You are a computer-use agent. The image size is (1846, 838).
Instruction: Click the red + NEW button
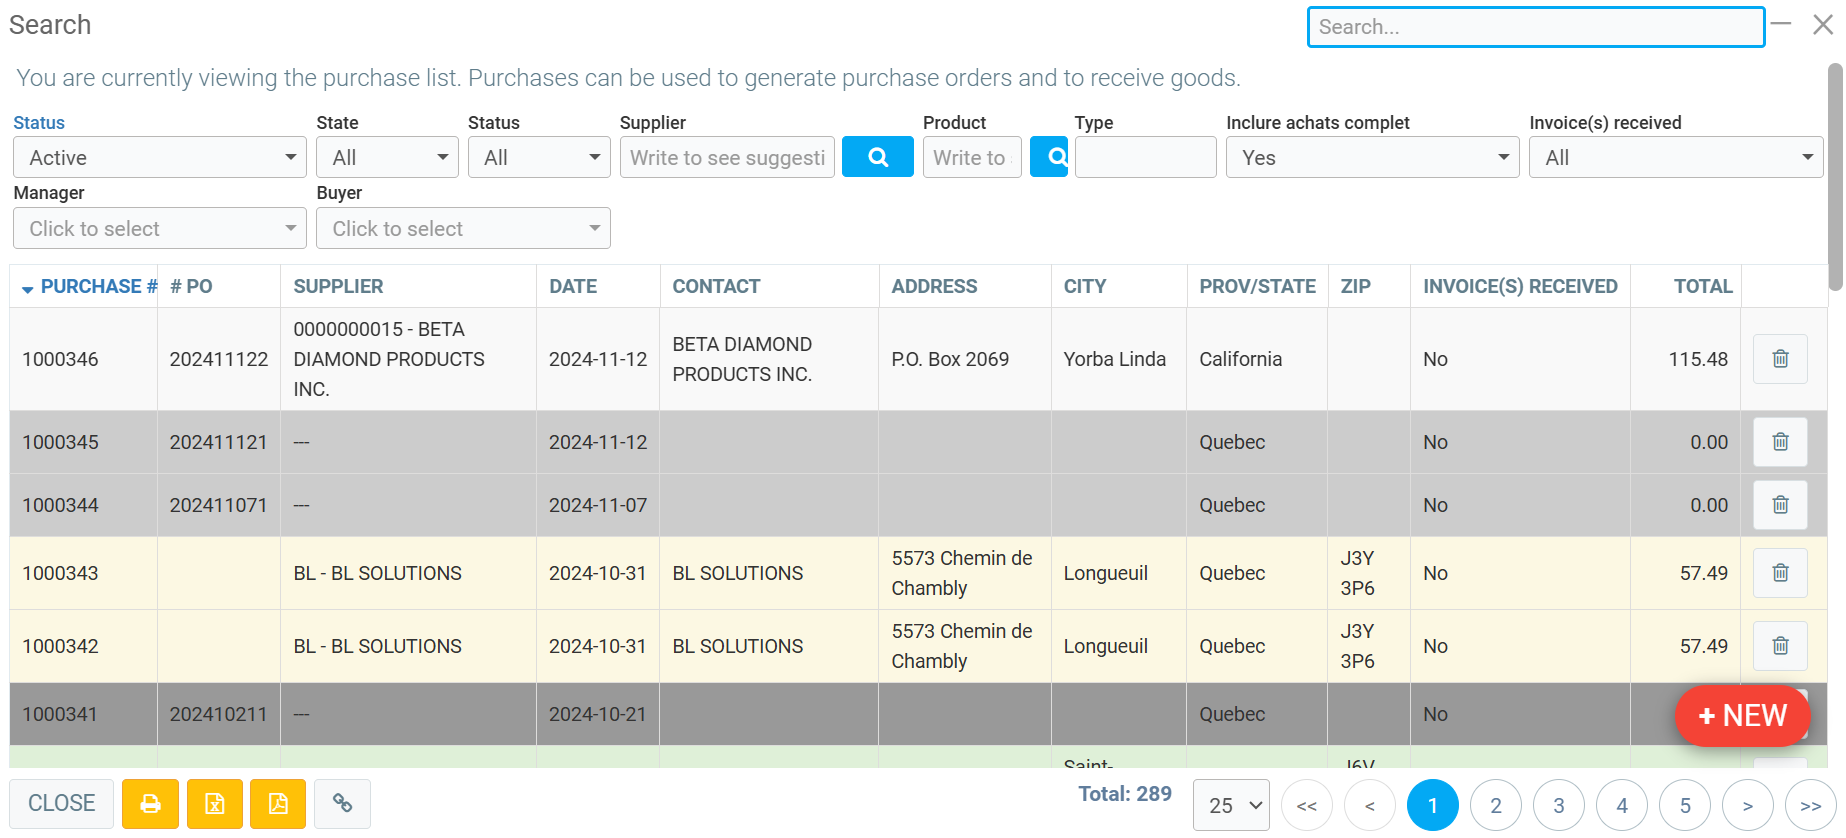[1742, 716]
